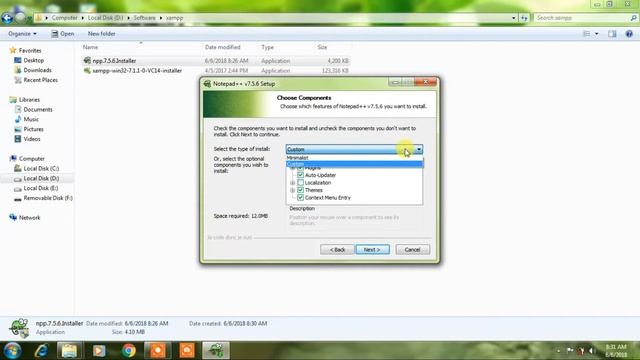Uncheck the Auto-Updater component
The height and width of the screenshot is (360, 640).
(x=300, y=175)
